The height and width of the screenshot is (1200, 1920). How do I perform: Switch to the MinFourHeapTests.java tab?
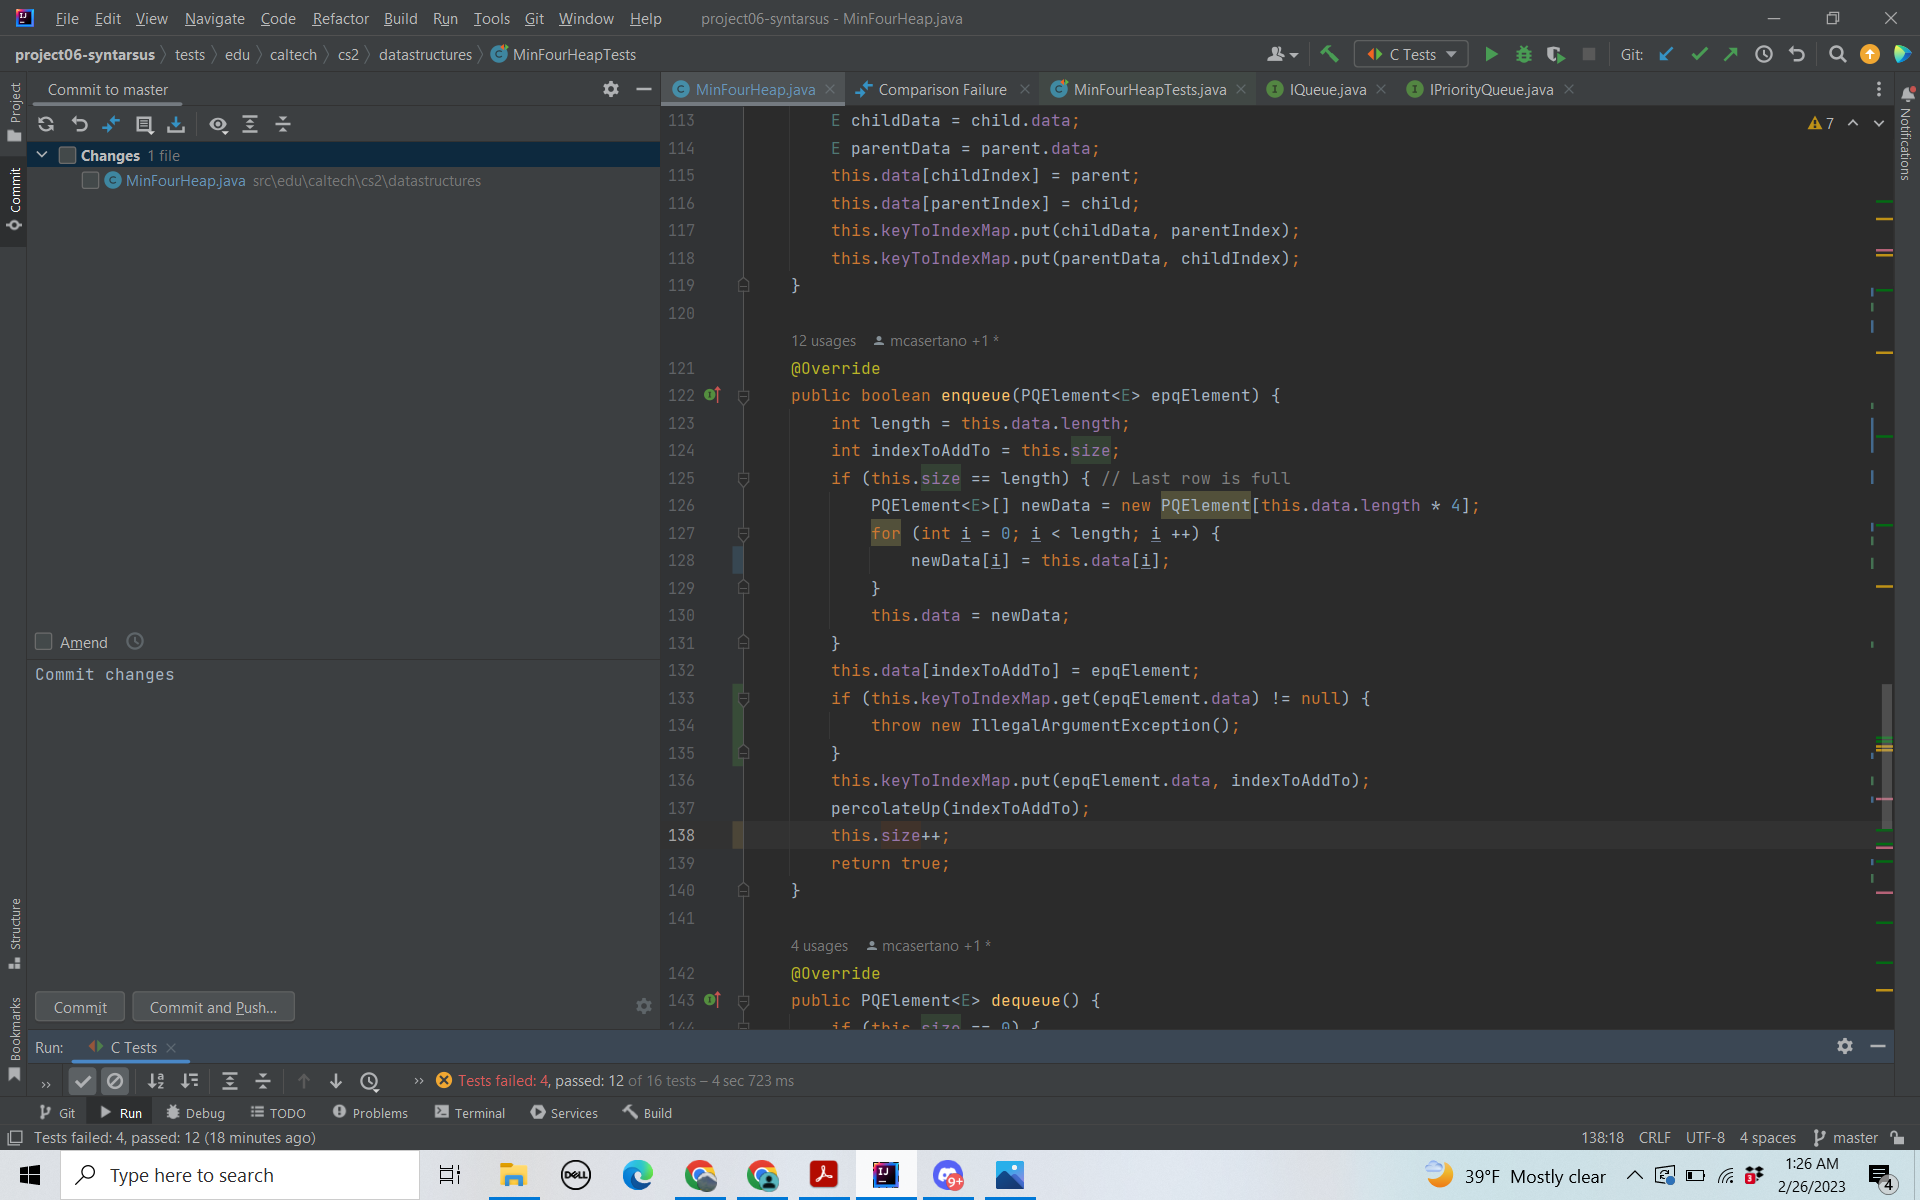point(1148,89)
